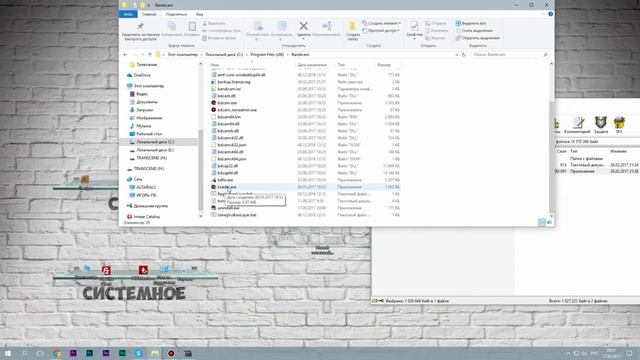Viewport: 640px width, 360px height.
Task: Open the New item dropdown in the ribbon
Action: [x=382, y=23]
